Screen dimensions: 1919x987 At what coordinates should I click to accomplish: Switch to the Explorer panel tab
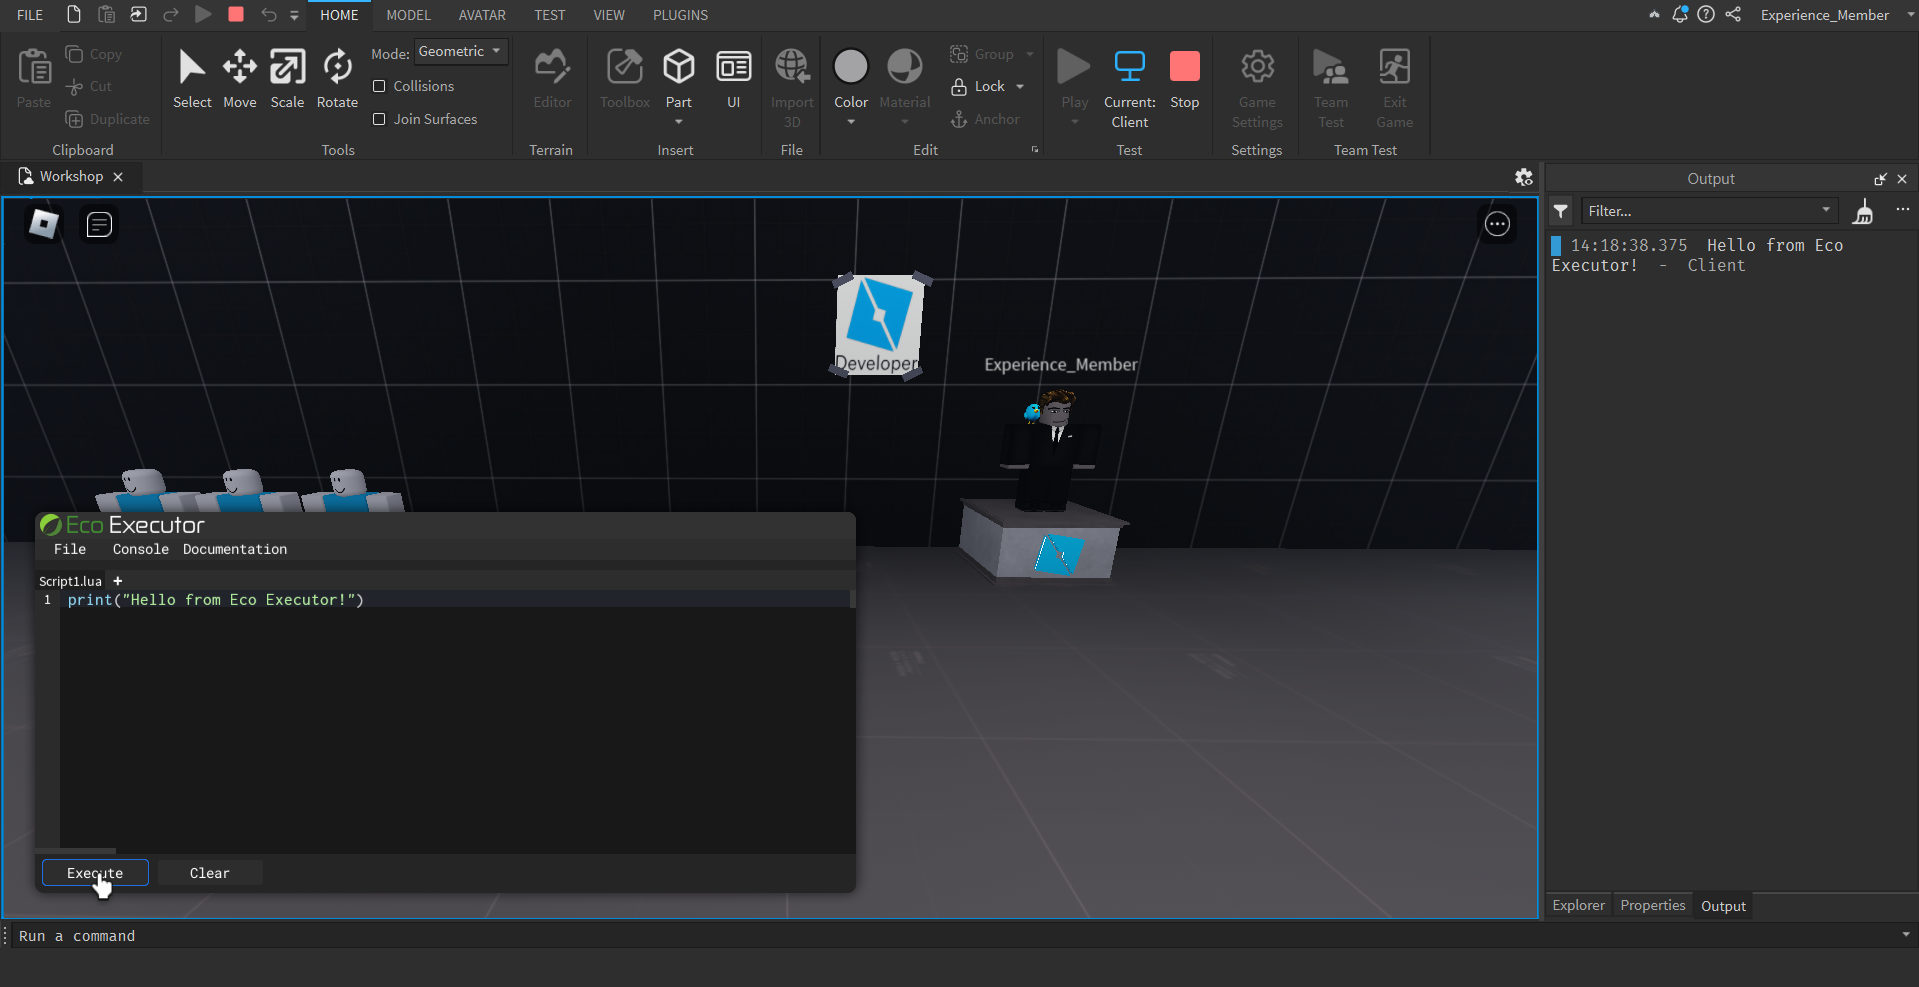click(1578, 905)
